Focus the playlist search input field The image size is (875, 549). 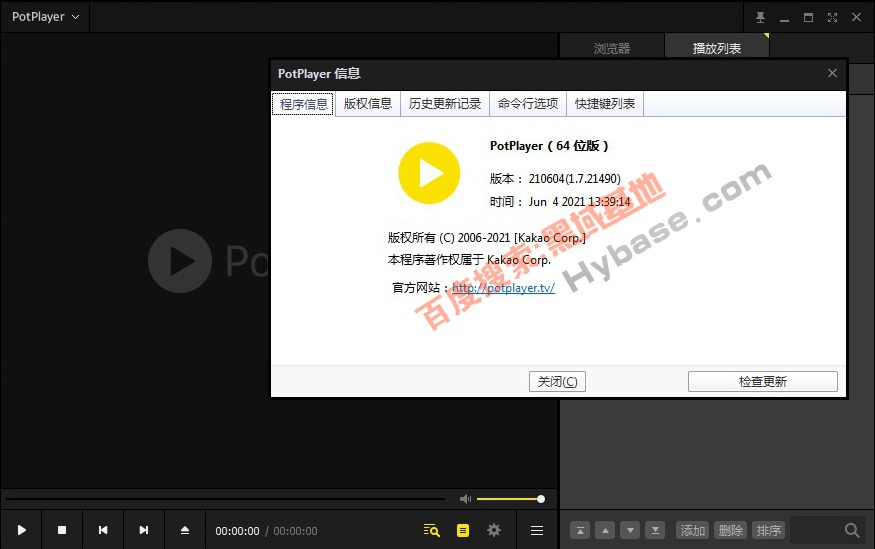pos(817,530)
